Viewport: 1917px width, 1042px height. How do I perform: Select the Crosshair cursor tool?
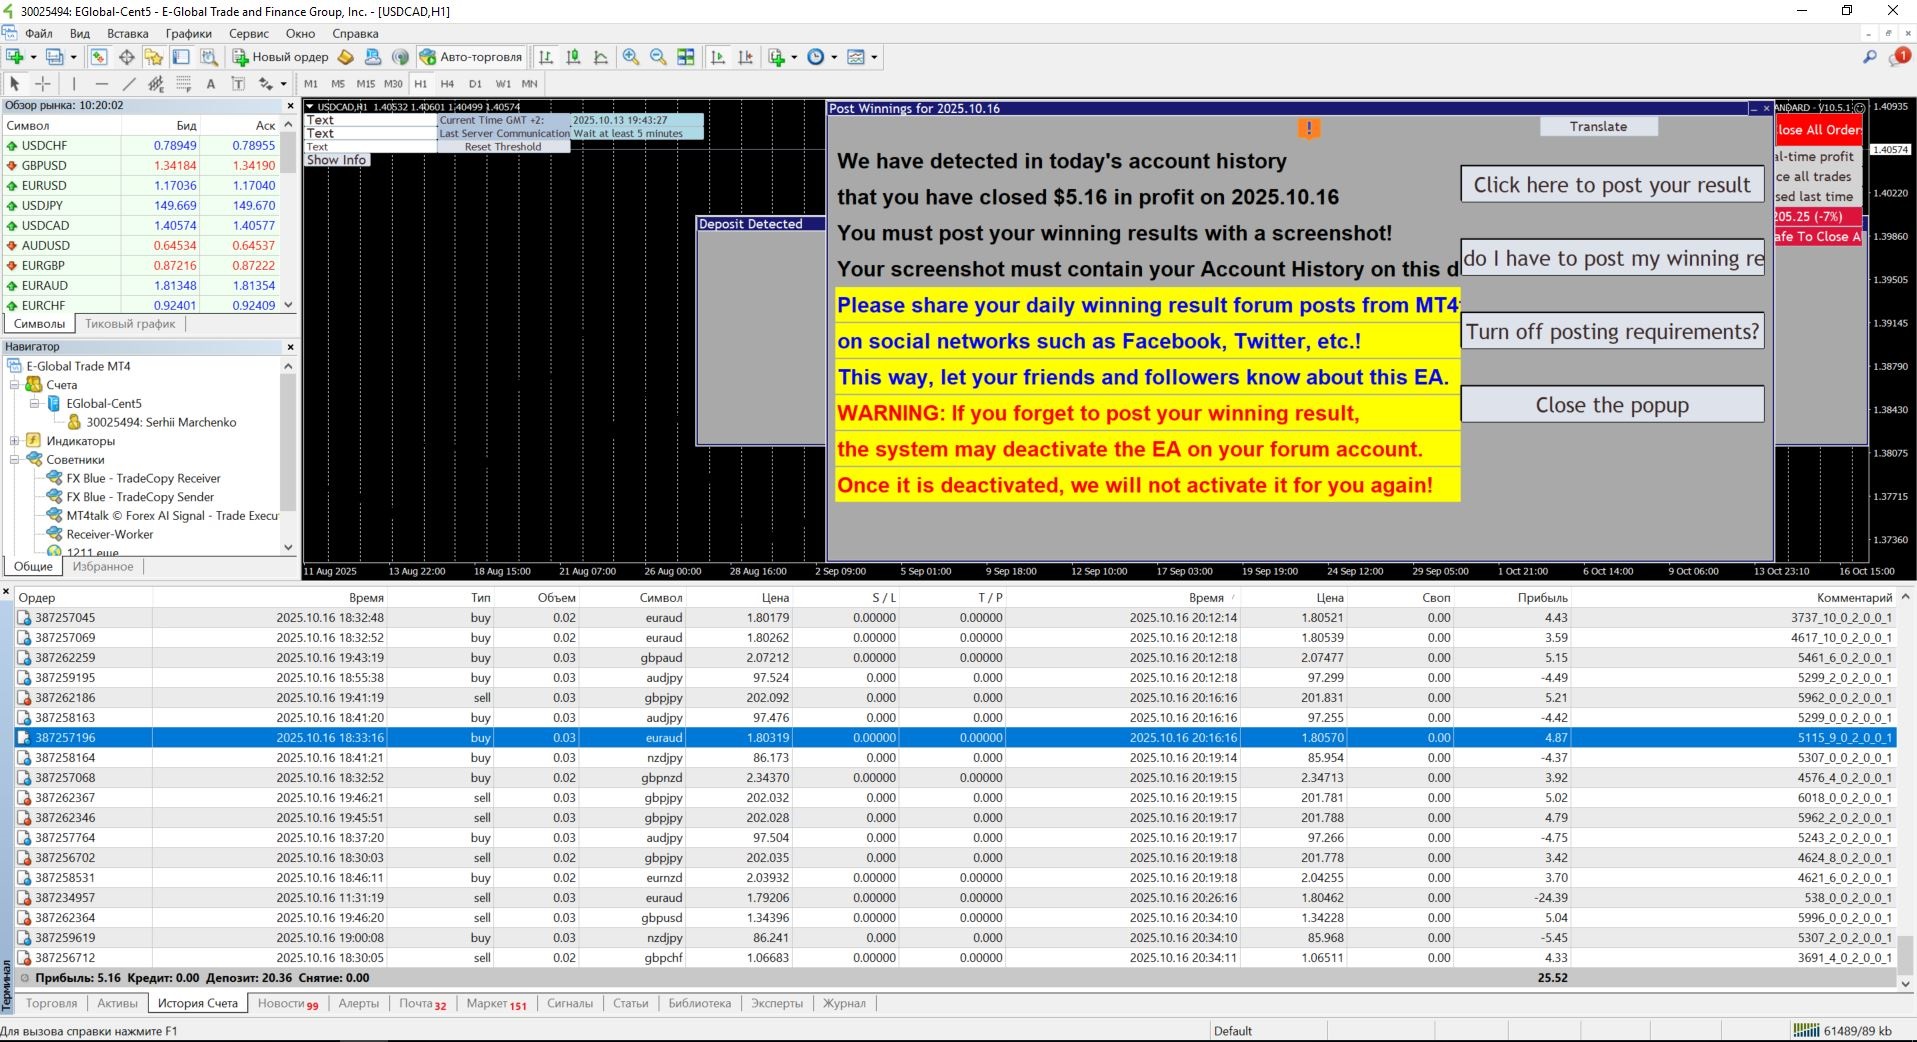pyautogui.click(x=43, y=84)
